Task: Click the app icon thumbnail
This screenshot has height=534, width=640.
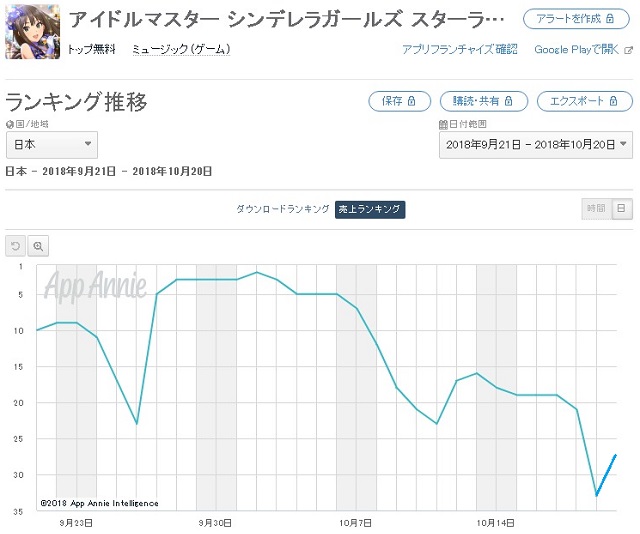Action: [x=33, y=31]
